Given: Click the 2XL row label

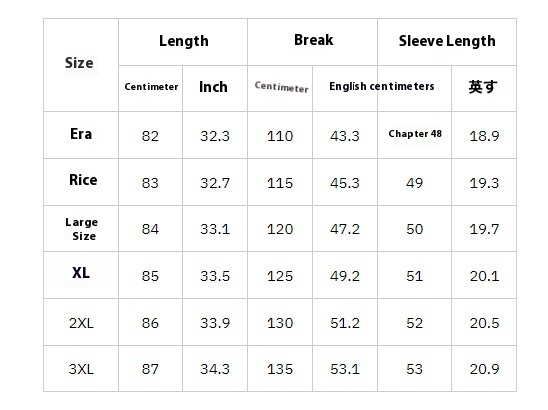Looking at the screenshot, I should pos(81,323).
